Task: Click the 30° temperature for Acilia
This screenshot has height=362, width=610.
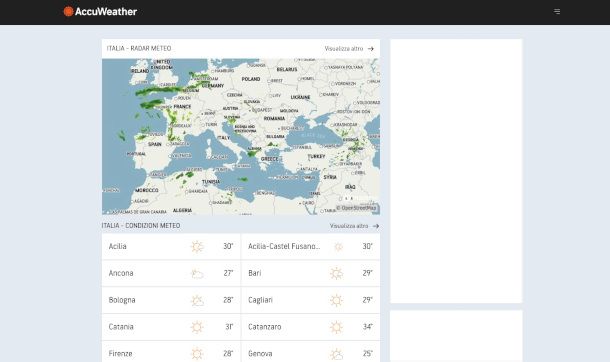Action: [x=228, y=246]
